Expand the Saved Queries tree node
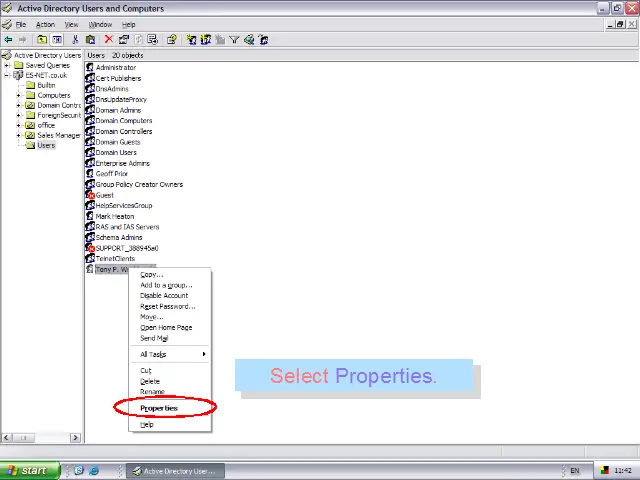The image size is (640, 480). pos(7,65)
